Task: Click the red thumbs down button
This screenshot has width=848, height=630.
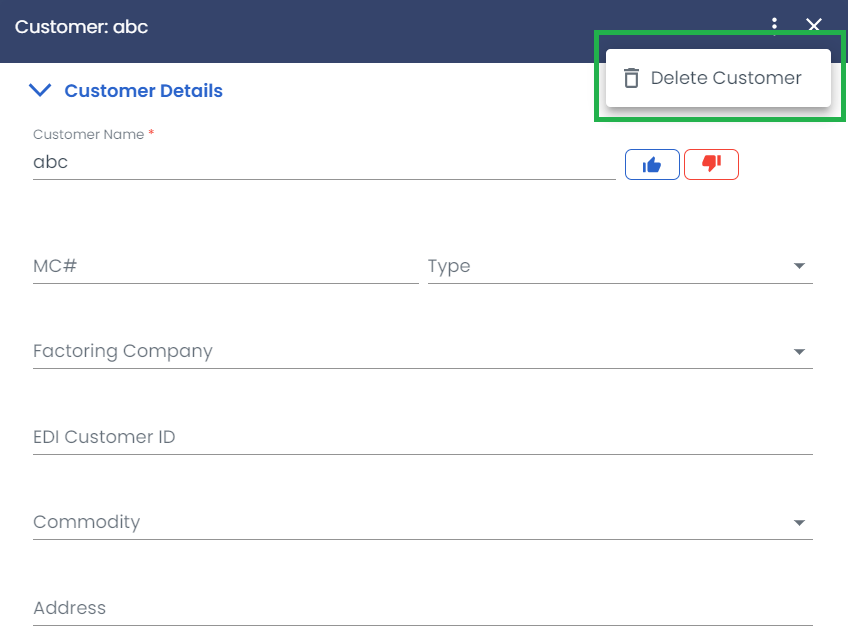Action: (711, 164)
